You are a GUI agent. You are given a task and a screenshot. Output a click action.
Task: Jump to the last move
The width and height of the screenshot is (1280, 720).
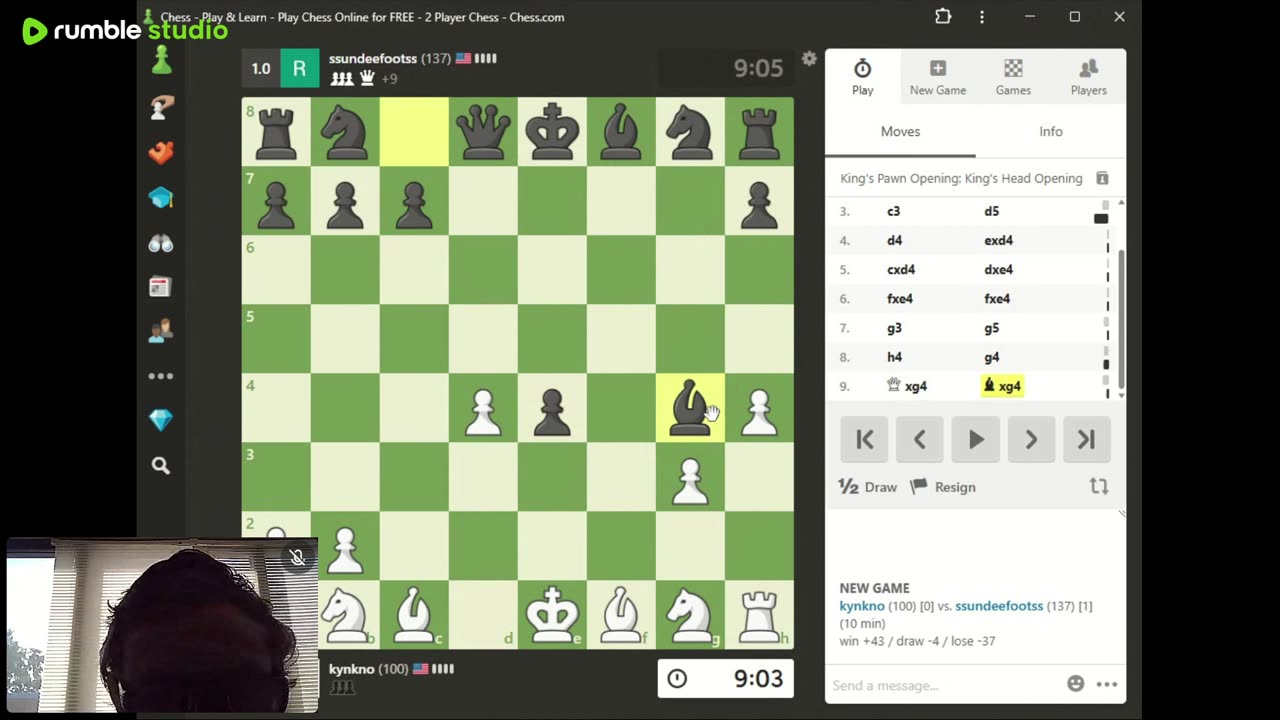pos(1087,439)
